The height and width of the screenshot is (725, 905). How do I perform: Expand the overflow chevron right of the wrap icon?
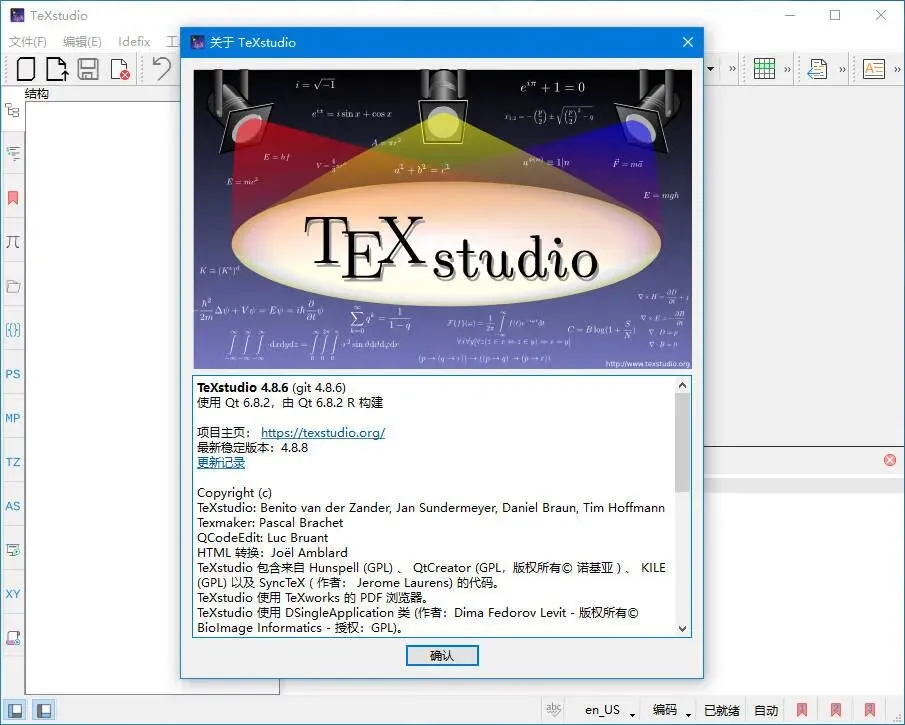click(x=842, y=69)
